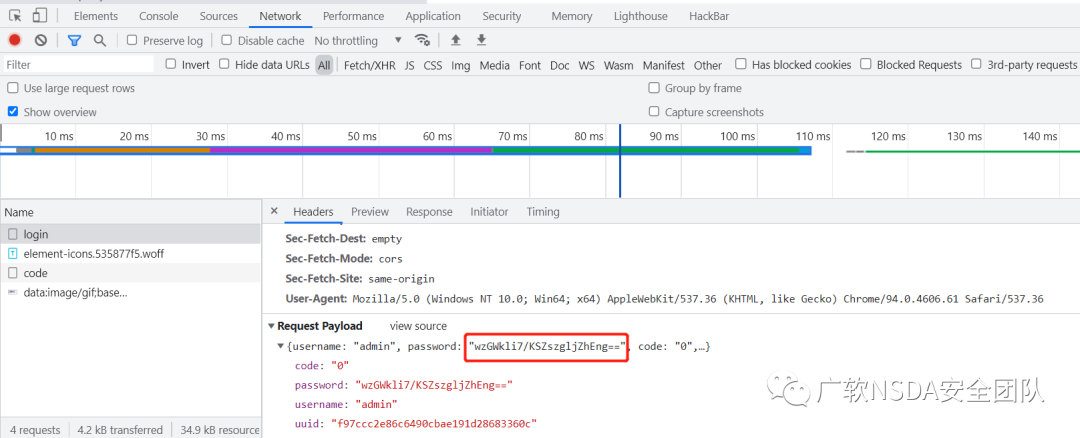This screenshot has width=1080, height=438.
Task: Filter requests by JS
Action: pos(409,65)
